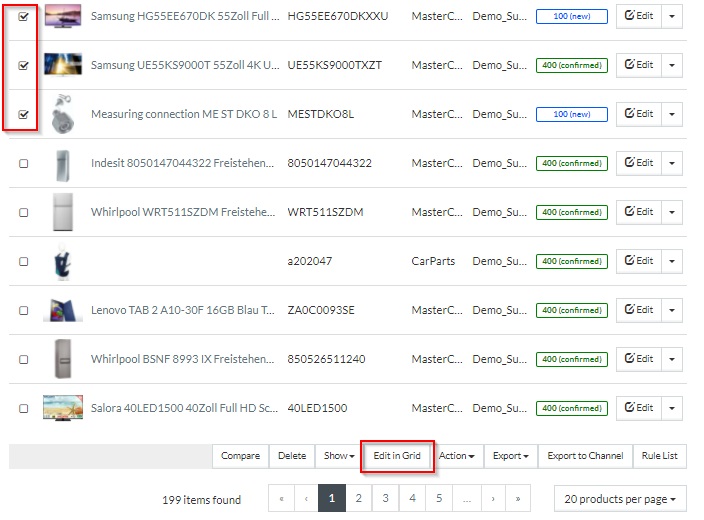704x520 pixels.
Task: Click the Compare button
Action: (x=240, y=456)
